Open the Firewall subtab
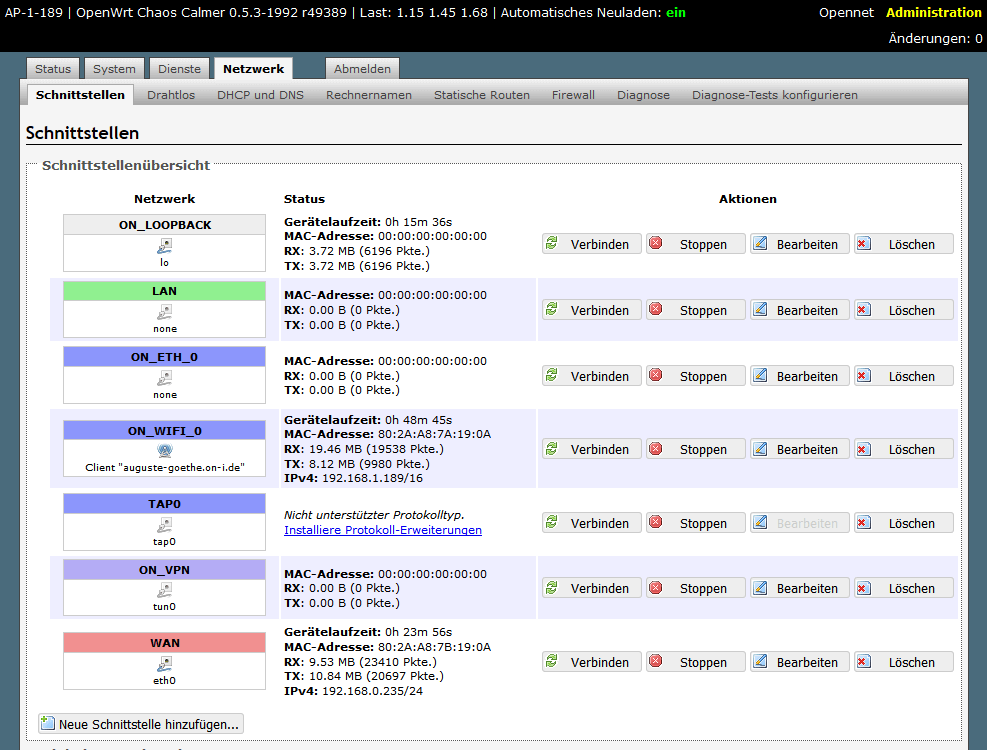 pyautogui.click(x=573, y=95)
